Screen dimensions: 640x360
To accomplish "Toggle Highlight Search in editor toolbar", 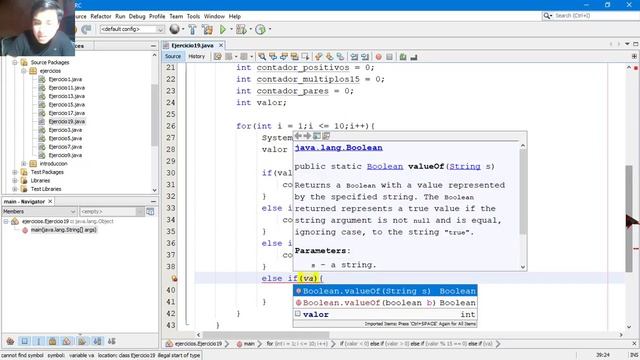I will (x=294, y=57).
